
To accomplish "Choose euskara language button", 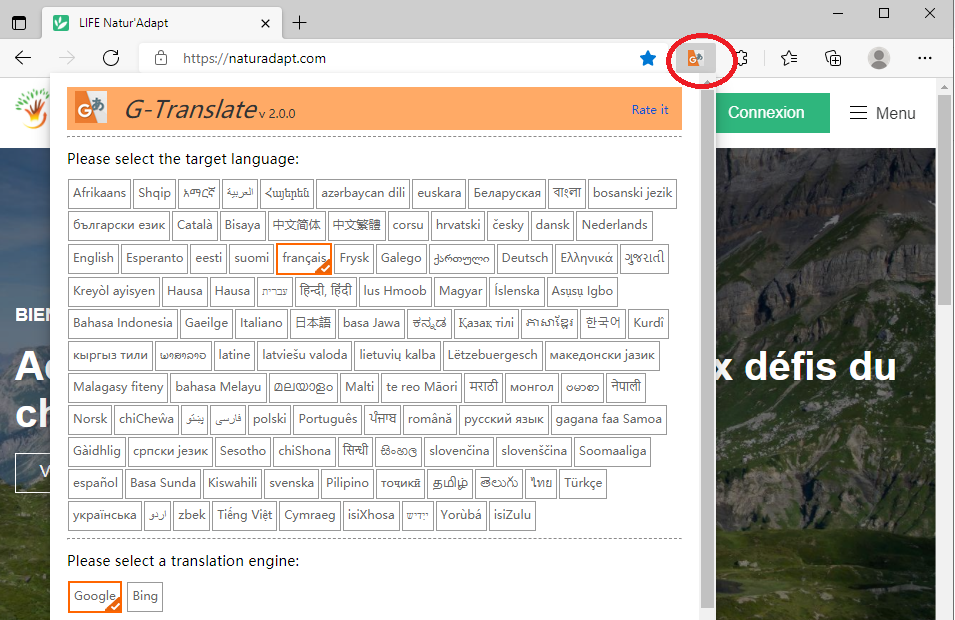I will tap(439, 193).
